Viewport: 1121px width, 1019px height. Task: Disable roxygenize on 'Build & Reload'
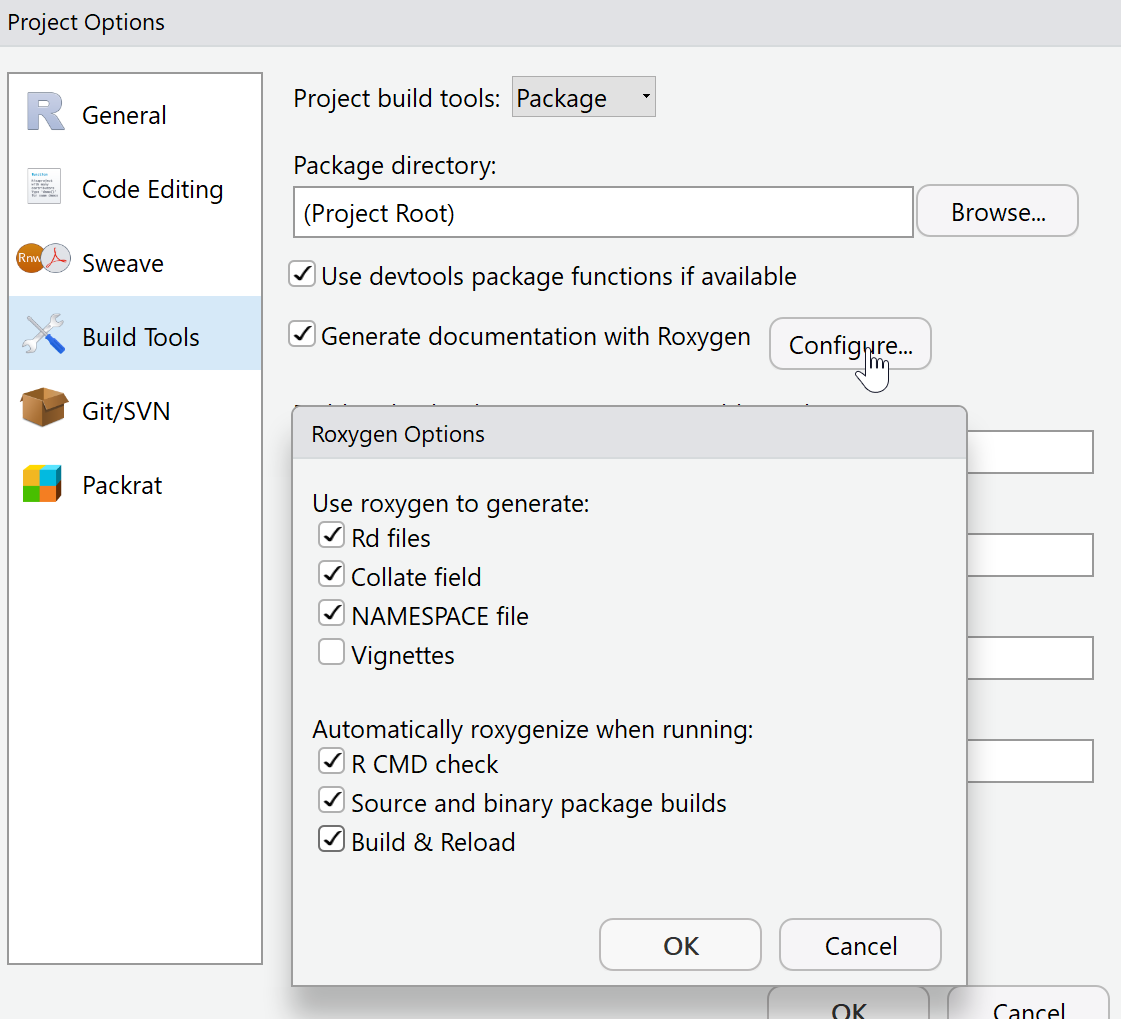coord(331,839)
